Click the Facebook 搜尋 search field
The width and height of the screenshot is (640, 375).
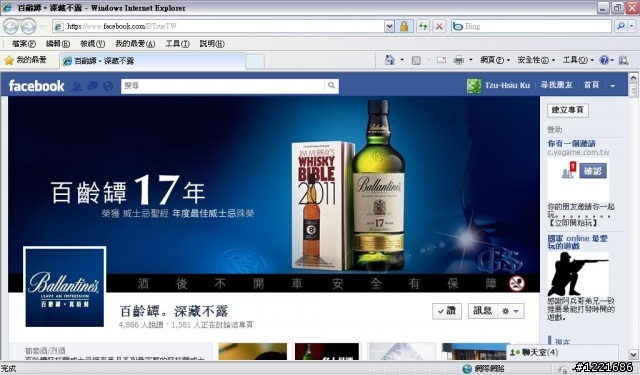pyautogui.click(x=223, y=86)
